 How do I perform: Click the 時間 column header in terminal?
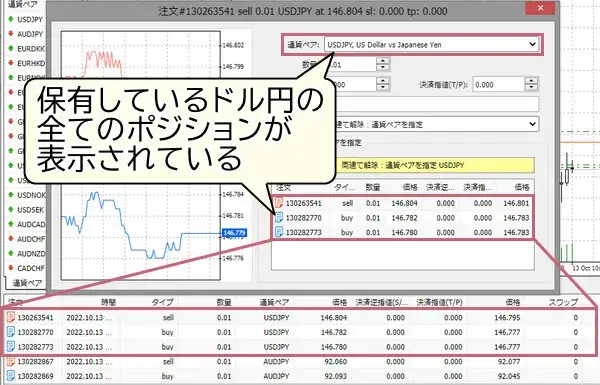pyautogui.click(x=108, y=302)
